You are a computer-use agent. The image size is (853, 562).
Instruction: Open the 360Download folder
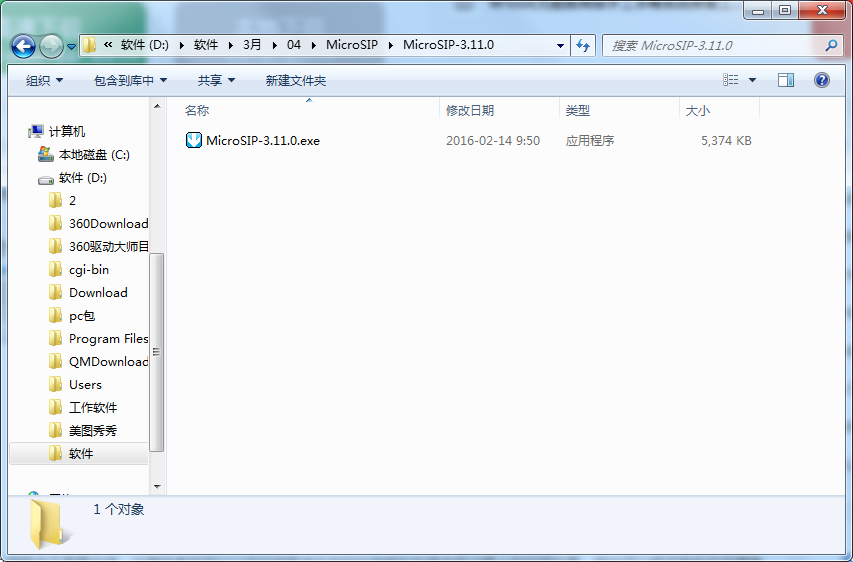point(108,224)
